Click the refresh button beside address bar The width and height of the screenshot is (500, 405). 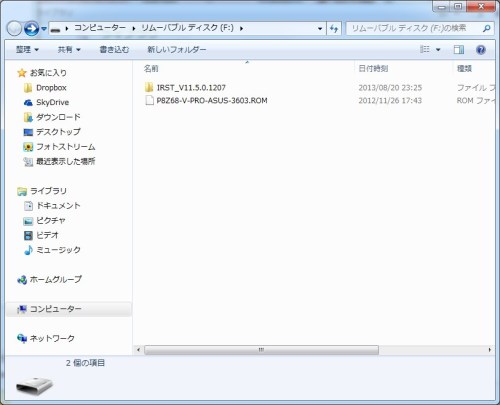[334, 29]
